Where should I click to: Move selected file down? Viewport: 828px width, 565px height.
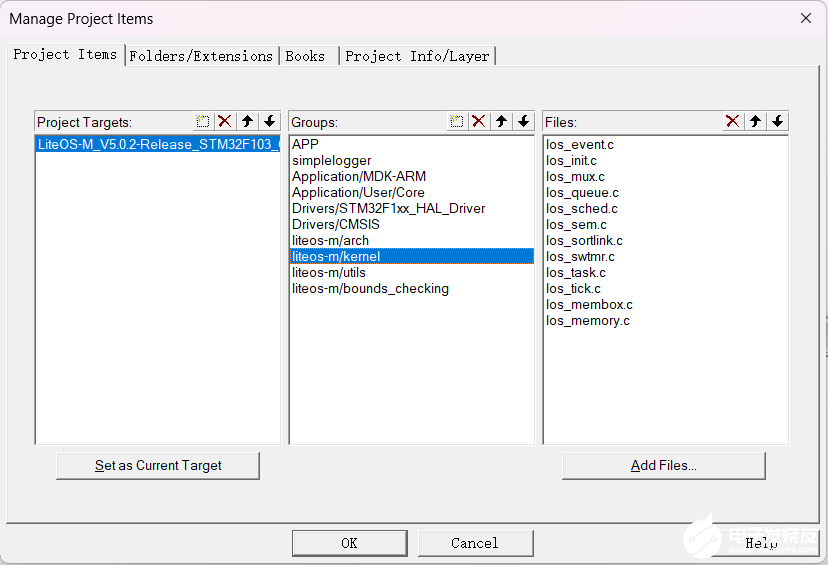coord(777,121)
